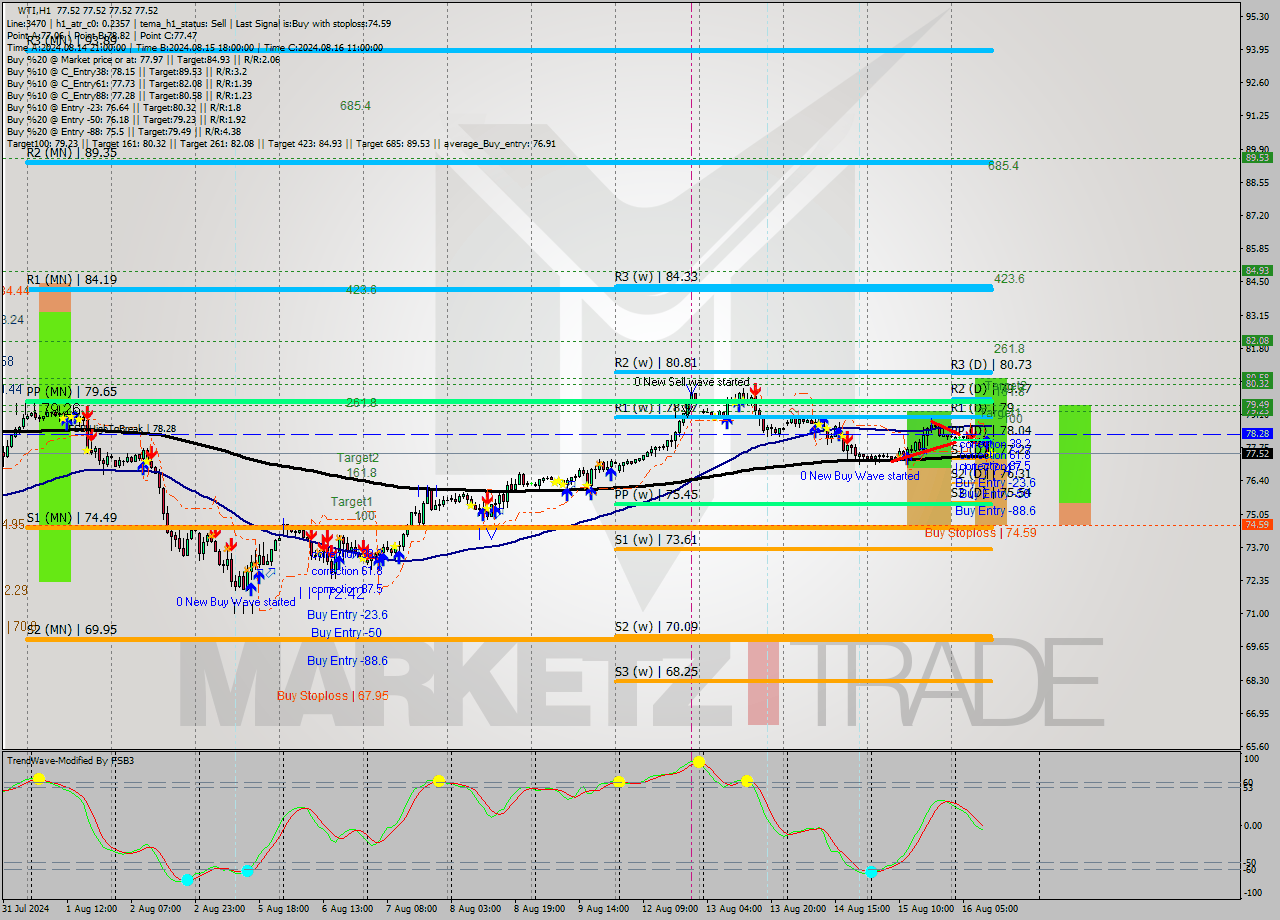Click the '16 Aug 05:00' time axis label

(989, 909)
